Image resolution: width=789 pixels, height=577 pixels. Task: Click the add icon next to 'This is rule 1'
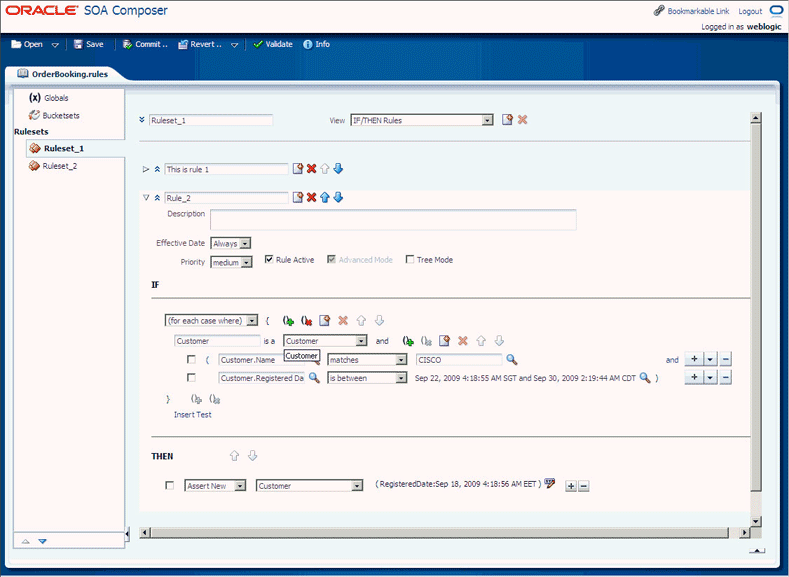click(298, 169)
